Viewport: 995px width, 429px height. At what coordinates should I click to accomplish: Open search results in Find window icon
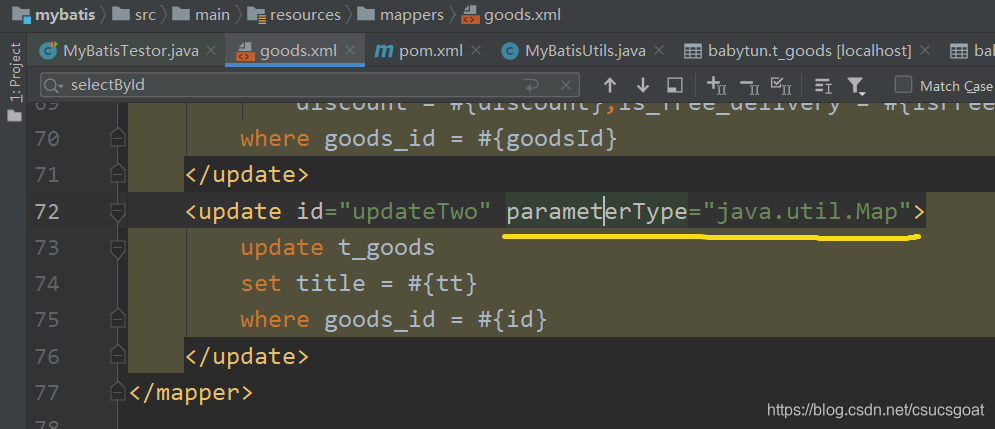coord(675,85)
